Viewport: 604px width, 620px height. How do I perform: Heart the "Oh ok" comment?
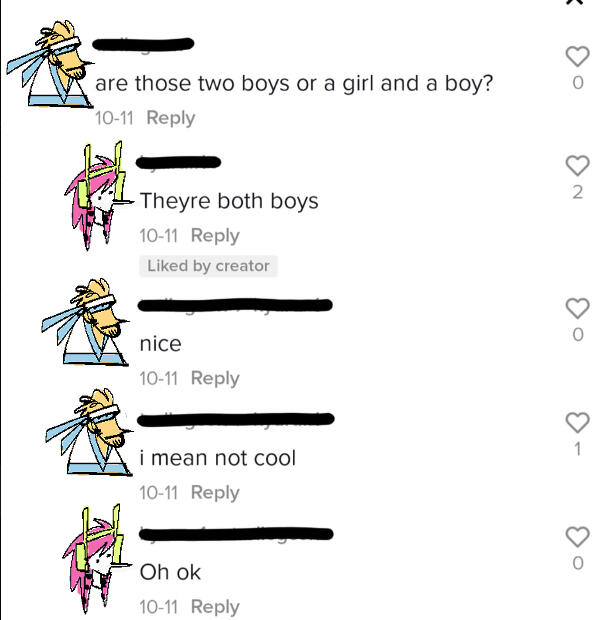(578, 537)
